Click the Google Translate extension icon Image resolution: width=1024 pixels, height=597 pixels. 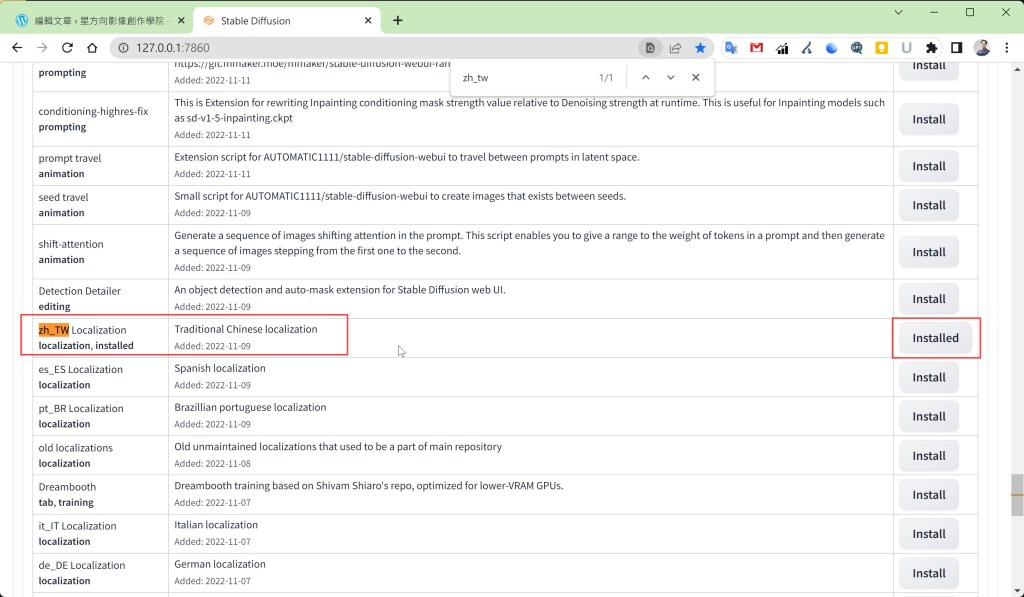coord(731,47)
